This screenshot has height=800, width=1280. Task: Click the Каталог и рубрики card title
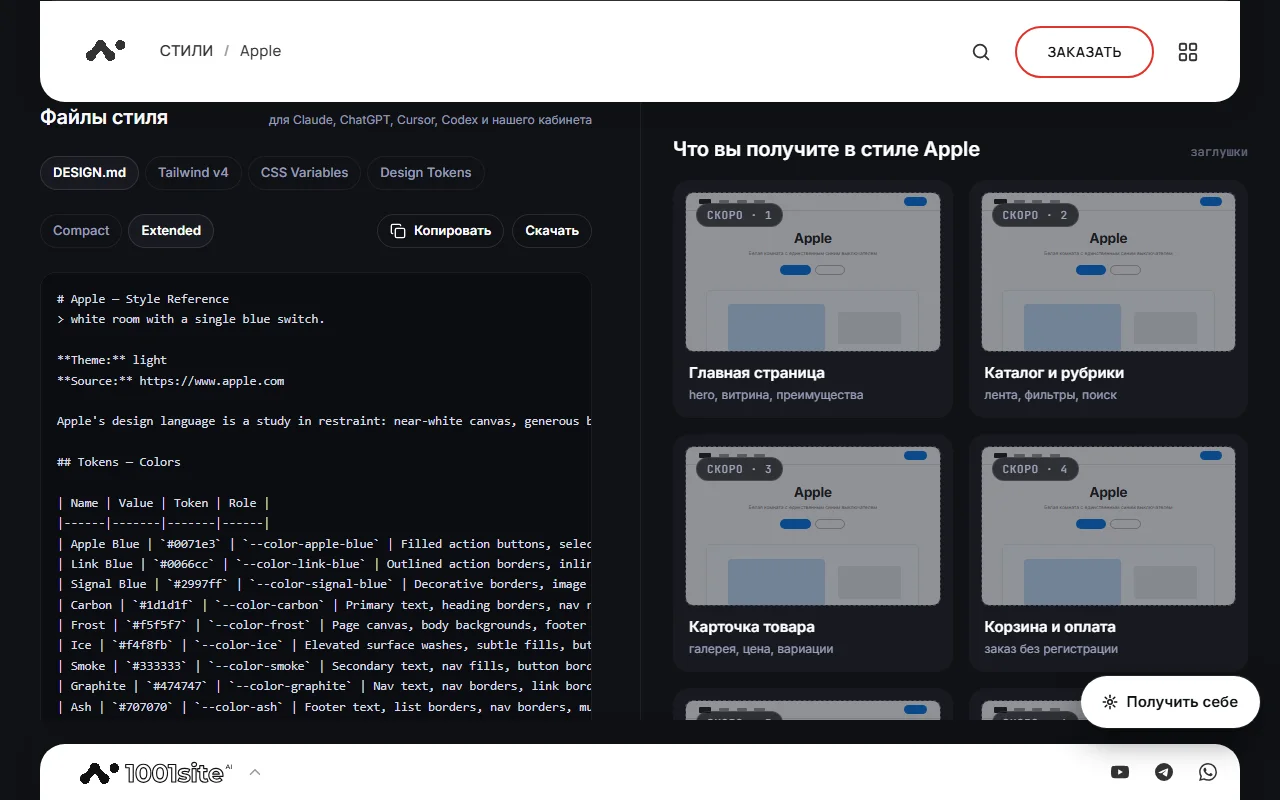[1054, 373]
